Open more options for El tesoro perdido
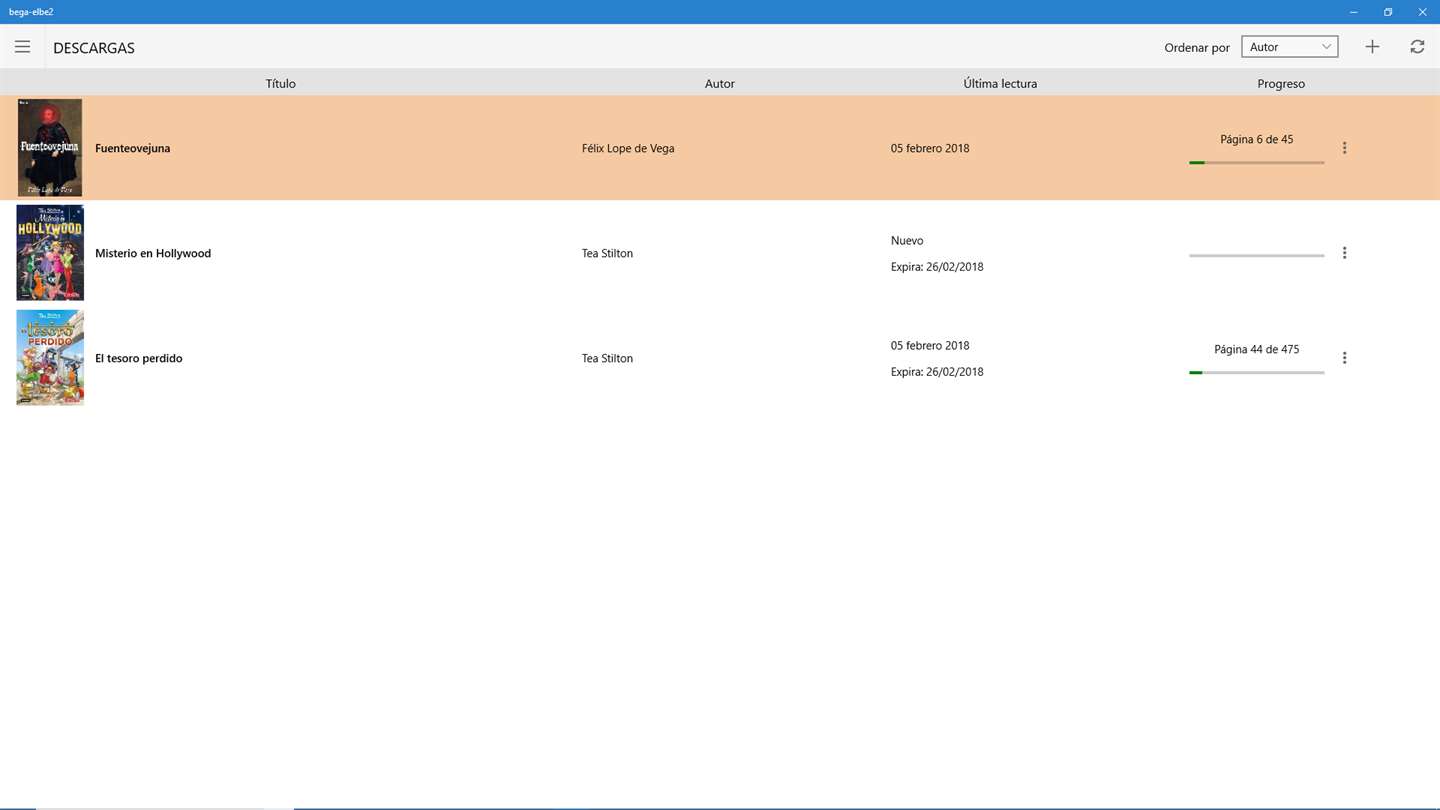The height and width of the screenshot is (810, 1440). click(1344, 358)
